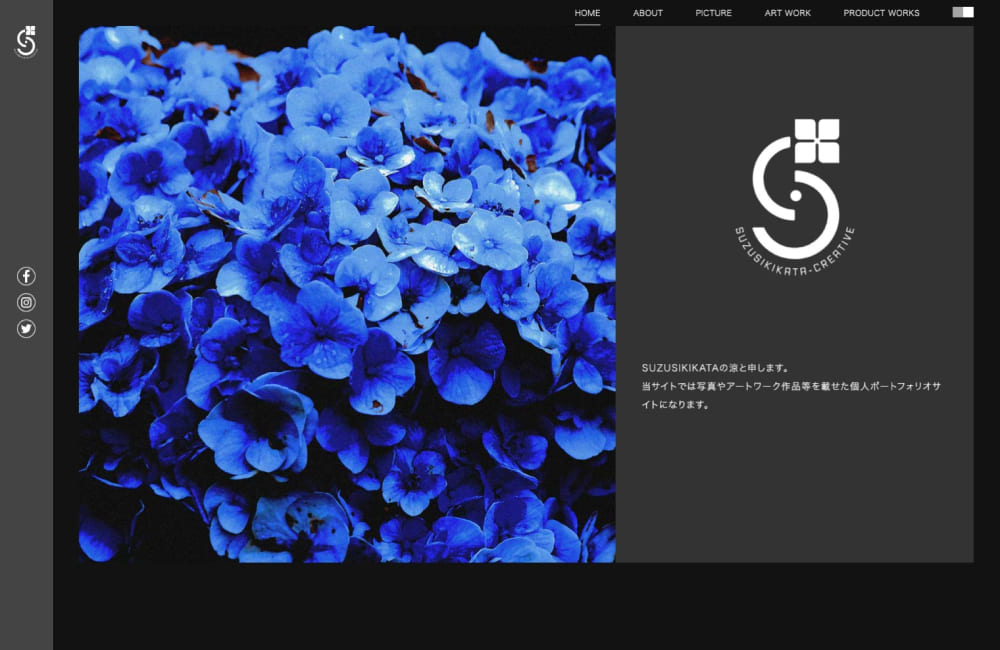
Task: Open the Instagram profile icon
Action: pyautogui.click(x=26, y=302)
